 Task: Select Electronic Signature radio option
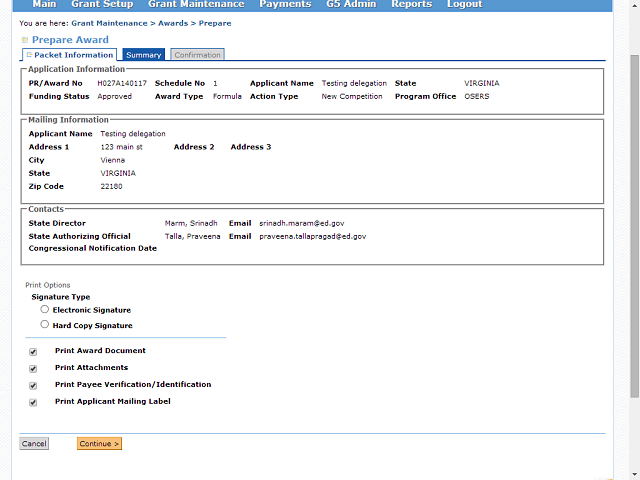coord(44,310)
